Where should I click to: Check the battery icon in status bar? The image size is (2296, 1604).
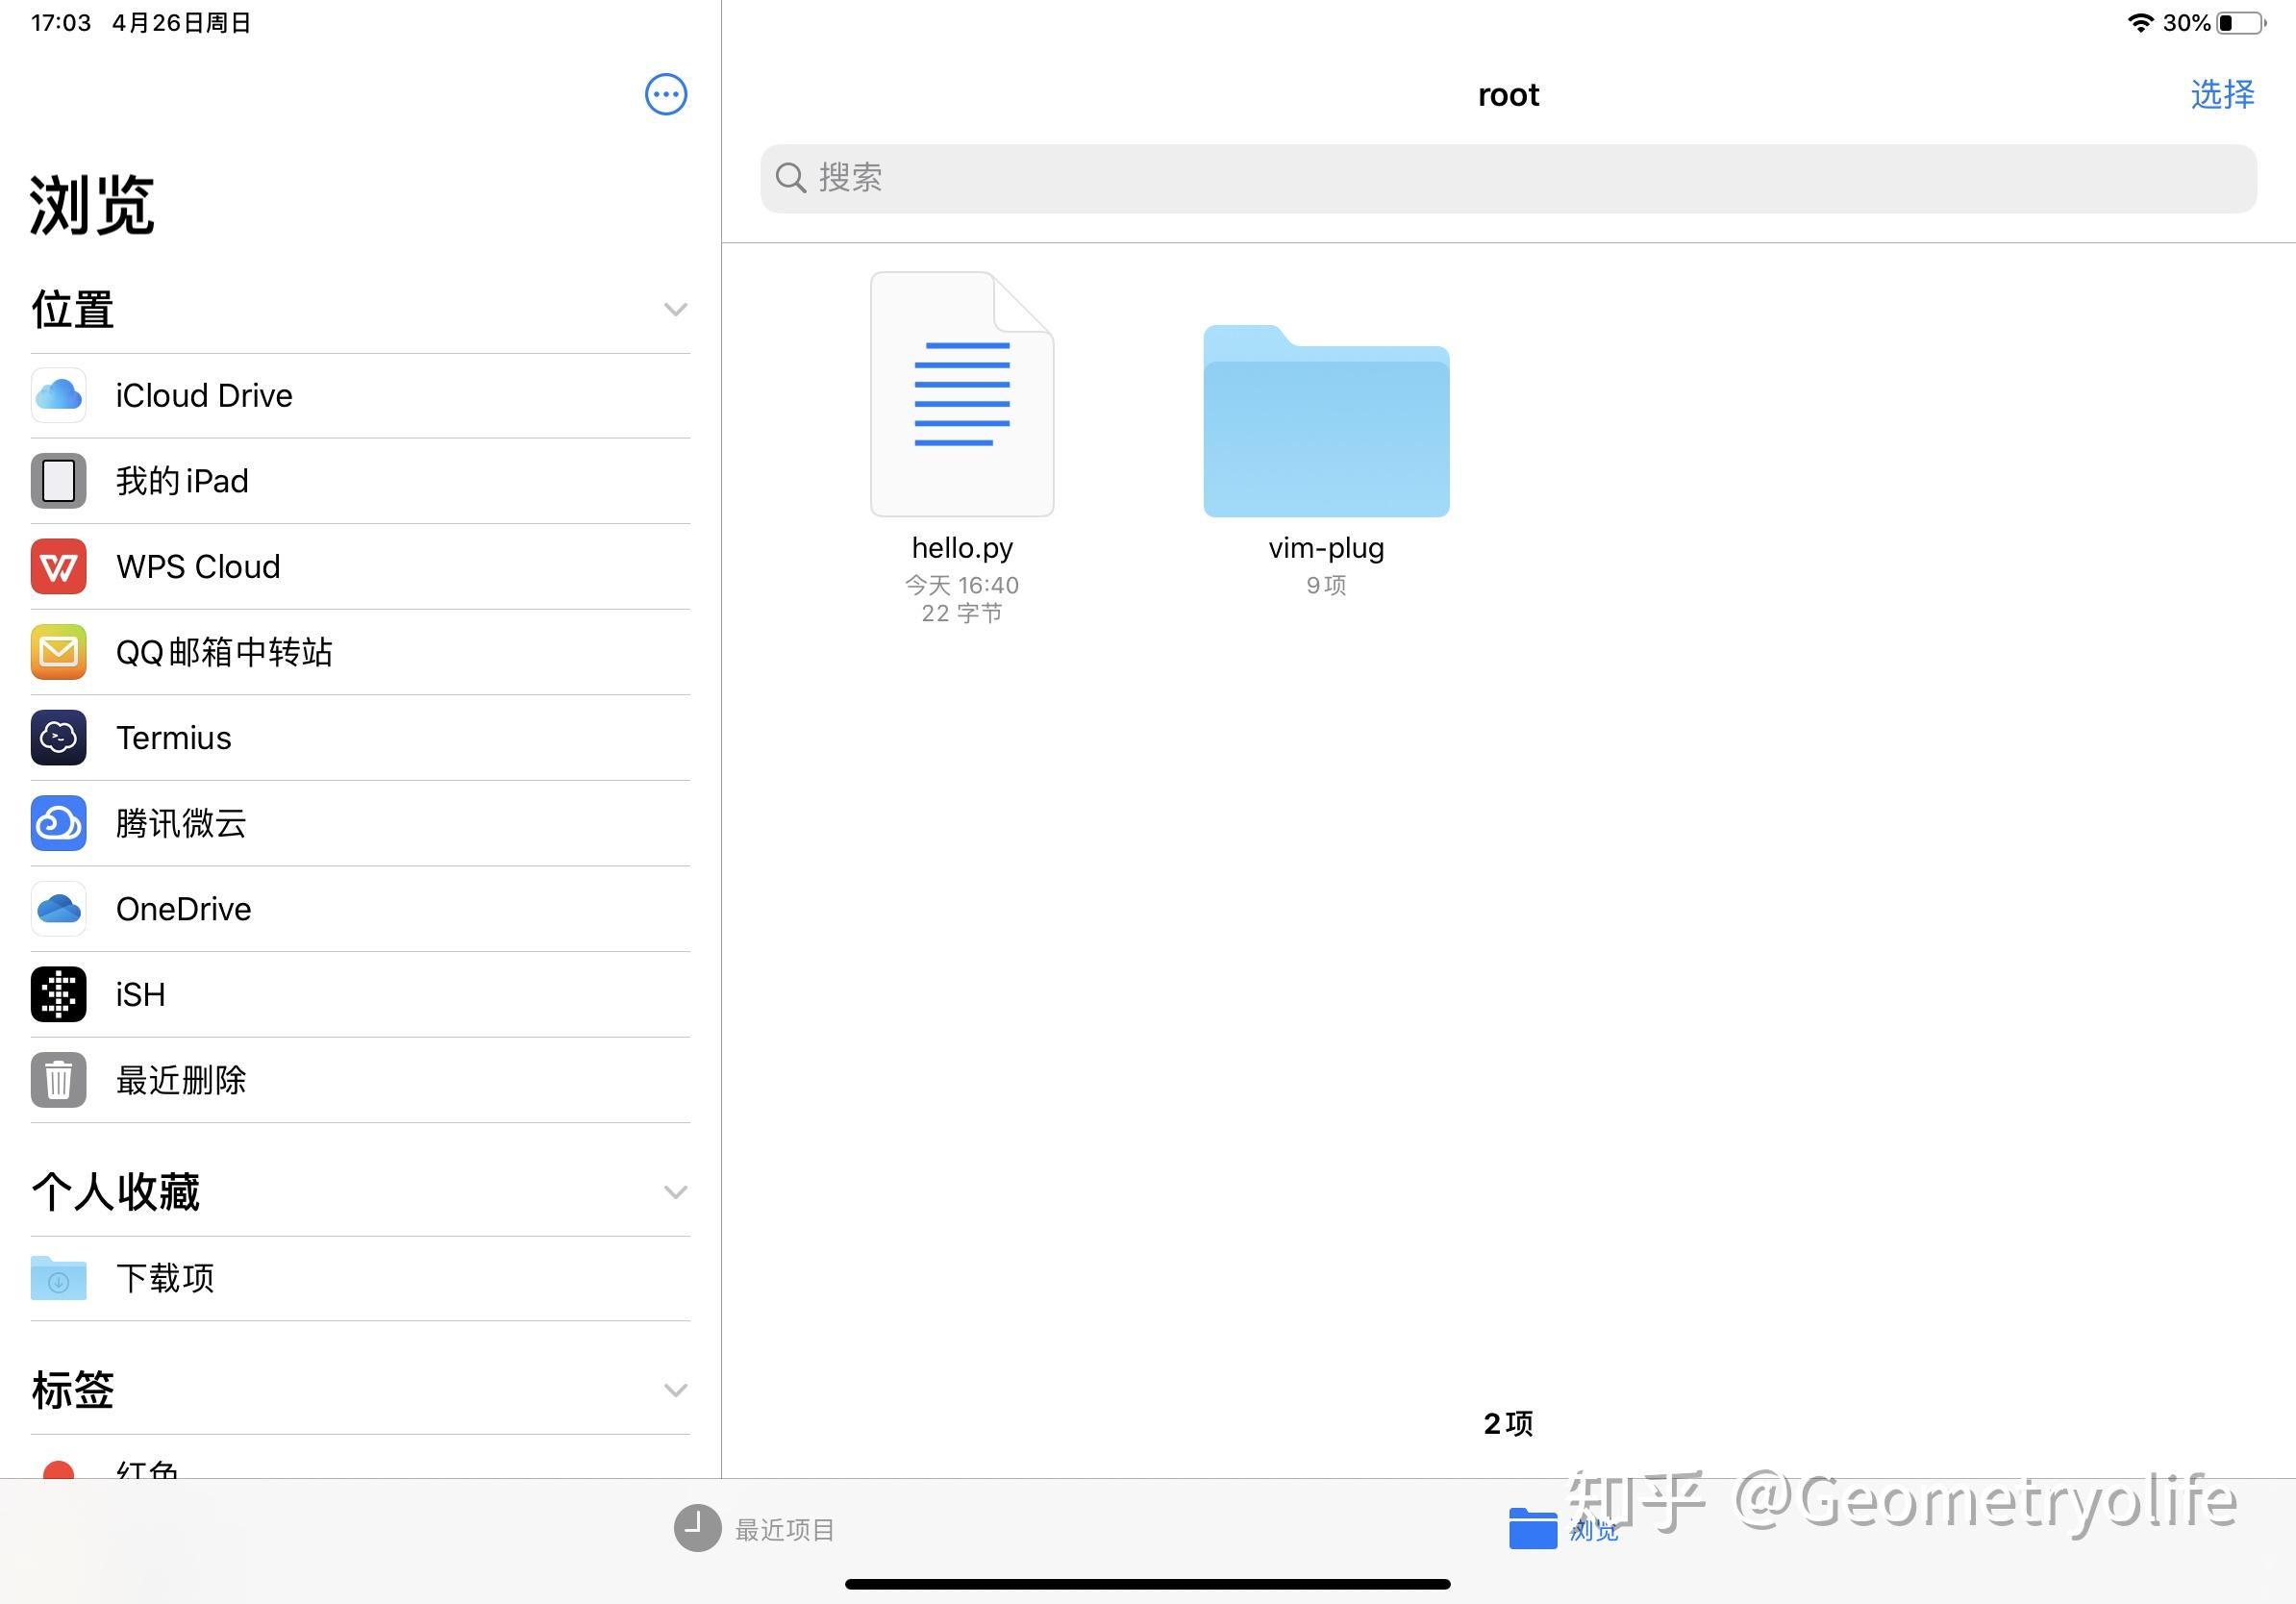pyautogui.click(x=2241, y=23)
